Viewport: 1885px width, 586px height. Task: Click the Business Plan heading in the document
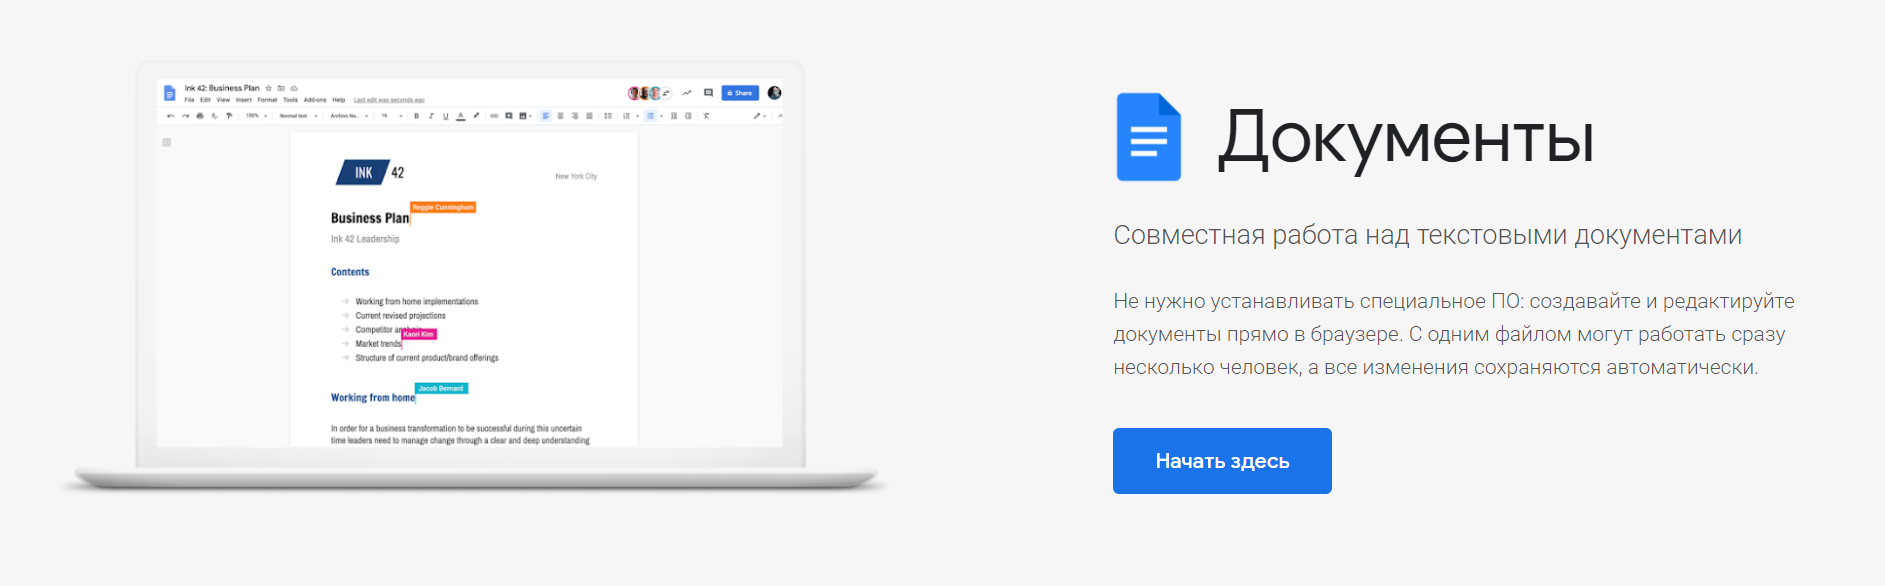coord(370,218)
